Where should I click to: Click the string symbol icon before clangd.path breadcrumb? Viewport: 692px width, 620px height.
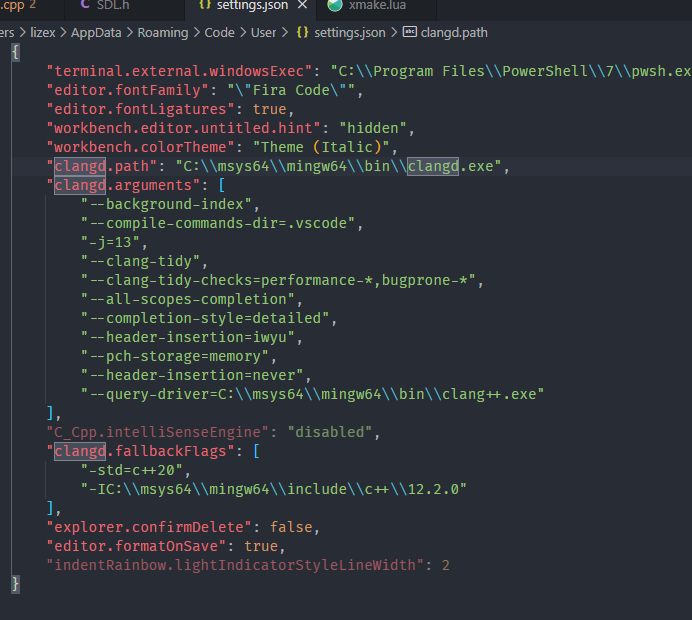pos(410,32)
